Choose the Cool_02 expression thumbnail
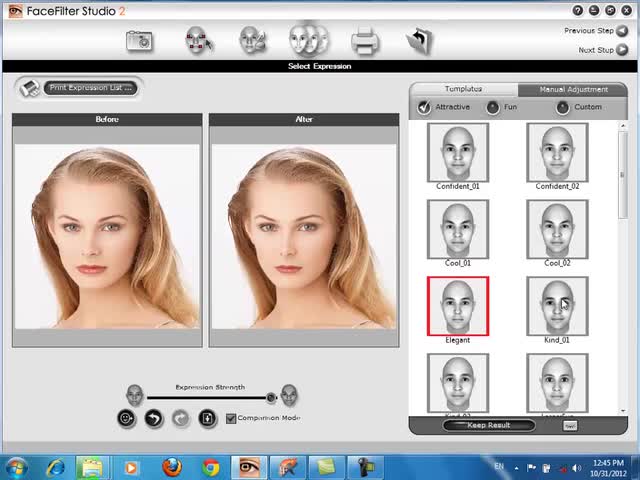This screenshot has width=640, height=480. [557, 229]
